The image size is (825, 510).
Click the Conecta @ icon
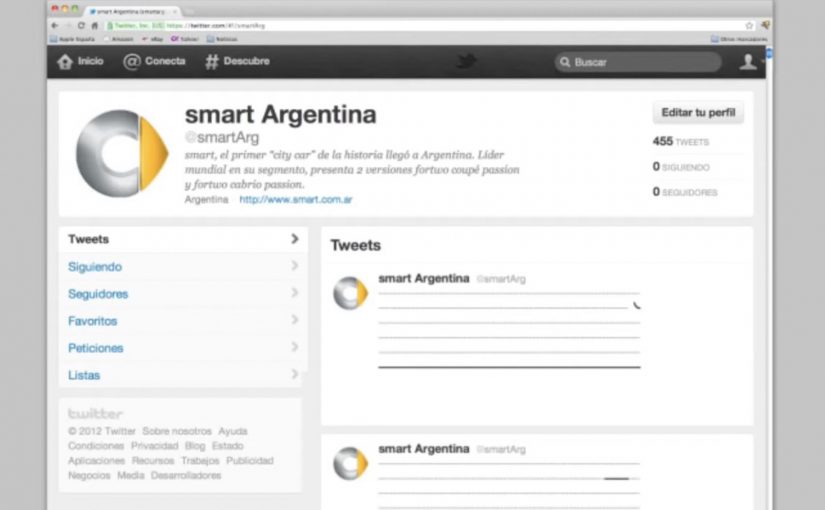coord(132,62)
